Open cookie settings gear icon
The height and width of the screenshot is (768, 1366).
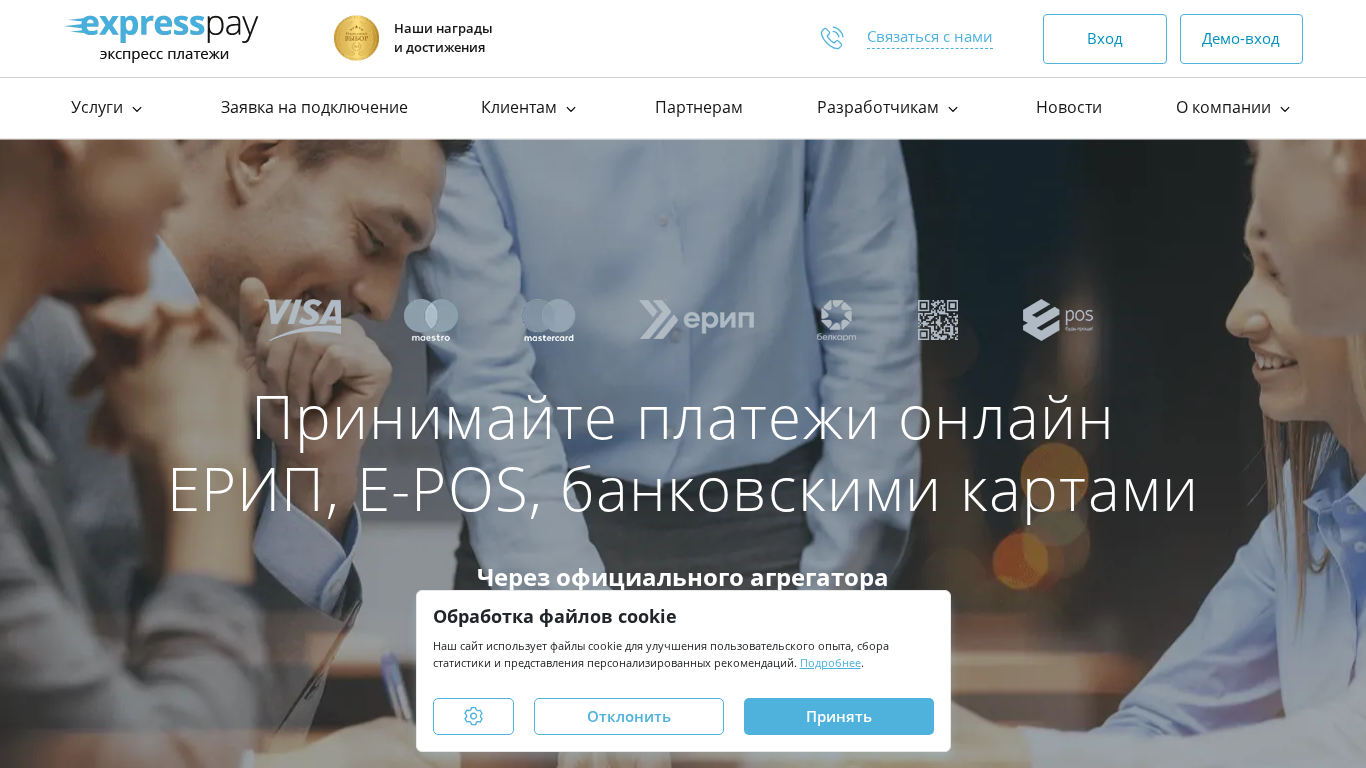point(473,716)
